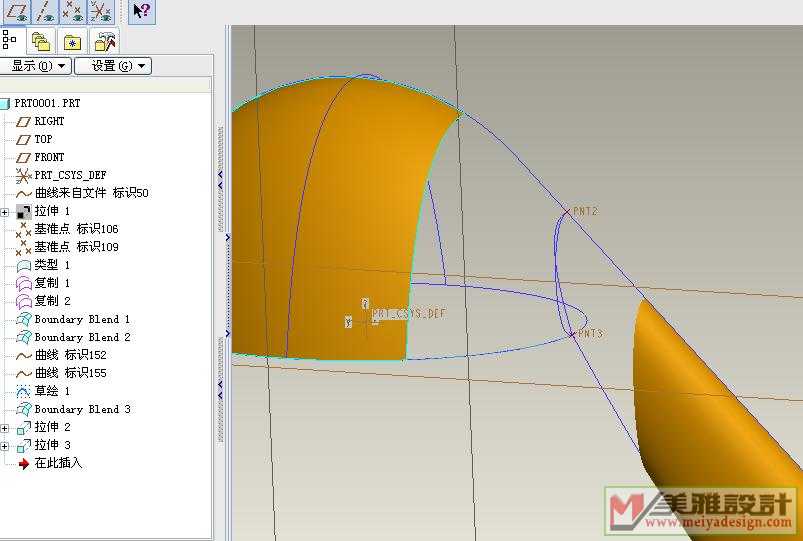
Task: Click the PNT2 datum point in viewport
Action: (568, 211)
